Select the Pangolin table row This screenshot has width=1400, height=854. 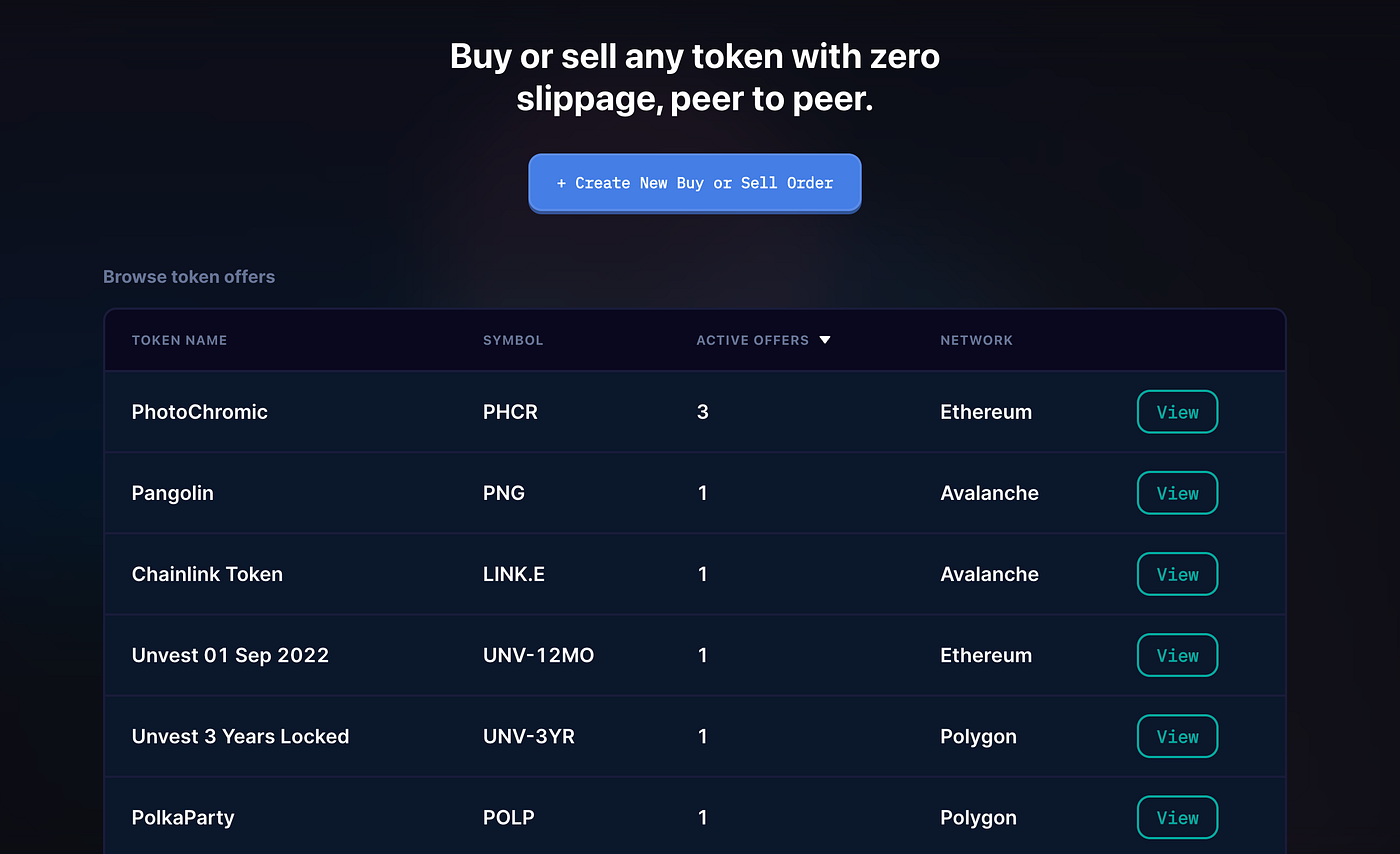[x=600, y=492]
